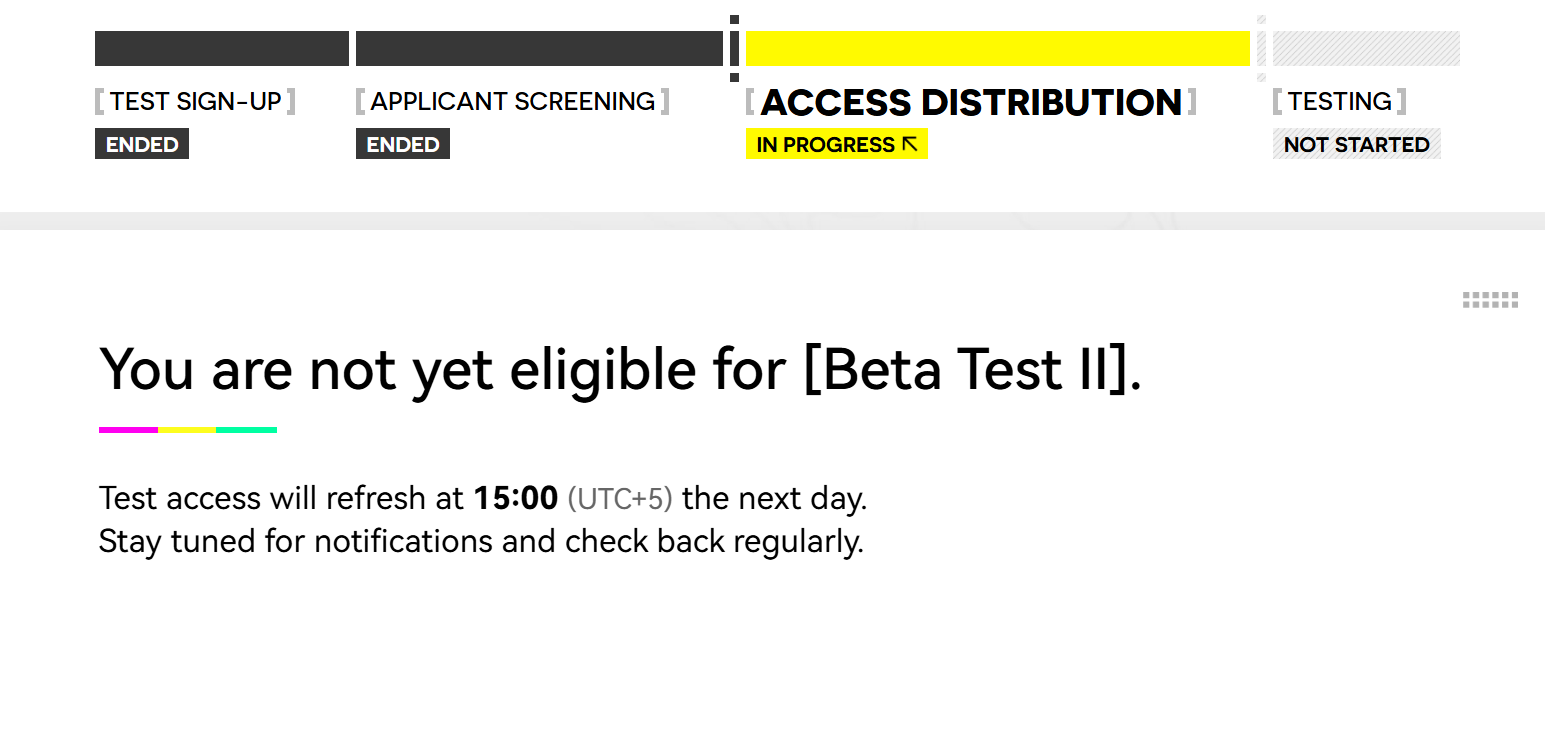
Task: Click the dark vertical marker before the yellow bar
Action: tap(734, 48)
